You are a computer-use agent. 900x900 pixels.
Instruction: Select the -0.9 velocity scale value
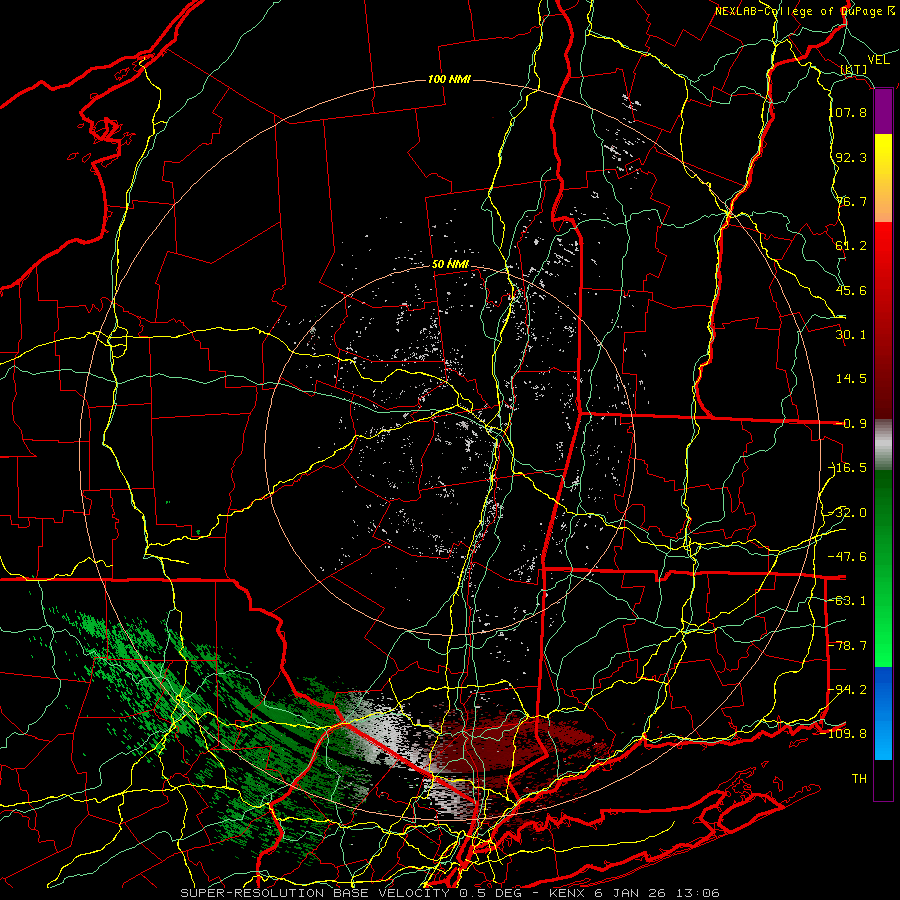tap(852, 424)
